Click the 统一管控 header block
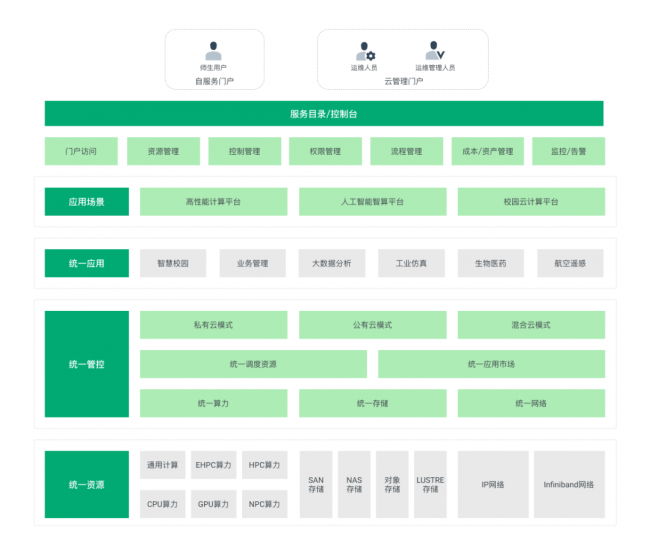 [x=87, y=364]
